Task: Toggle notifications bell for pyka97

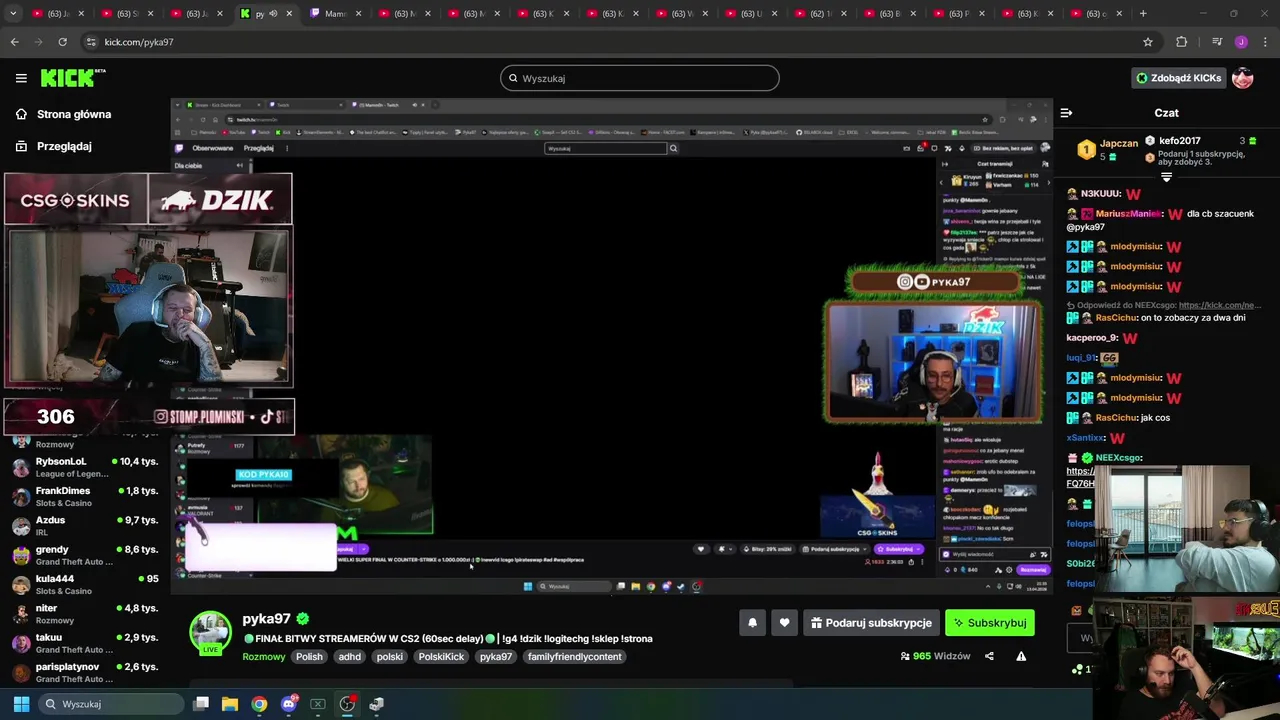Action: 752,623
